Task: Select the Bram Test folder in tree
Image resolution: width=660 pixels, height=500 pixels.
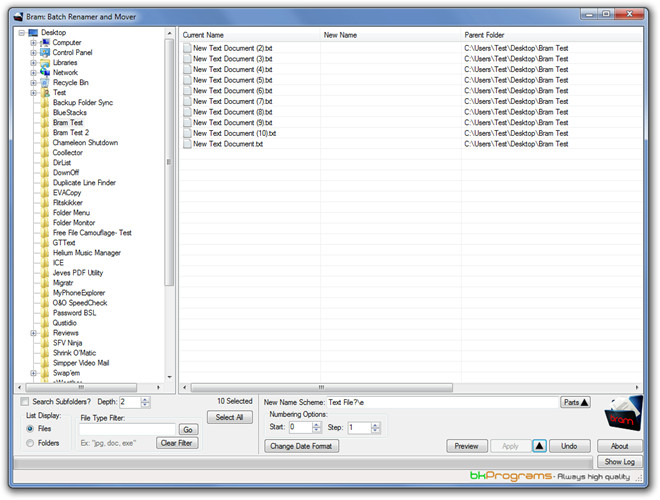Action: pyautogui.click(x=68, y=122)
